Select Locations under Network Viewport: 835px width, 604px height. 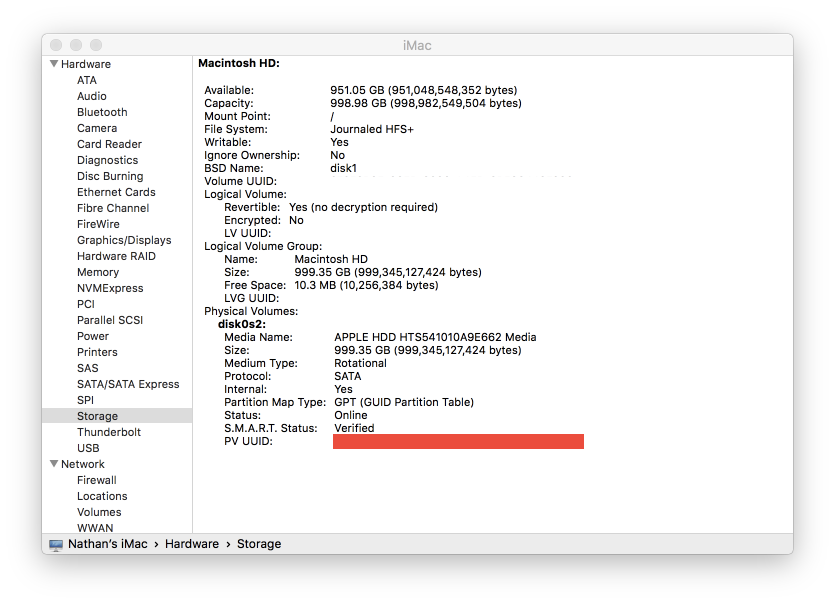[102, 496]
